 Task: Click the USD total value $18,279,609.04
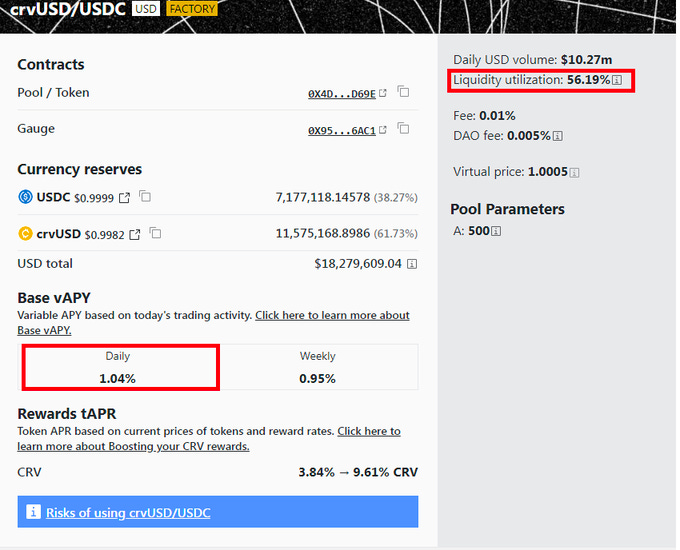coord(358,264)
